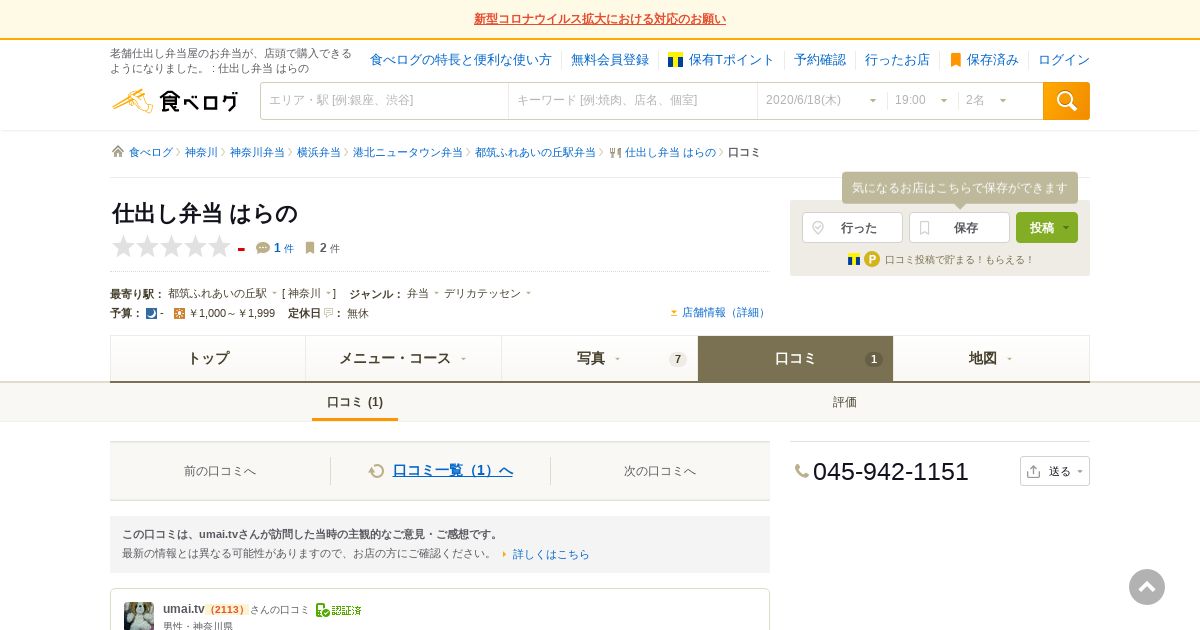Open the Tabelog logo homepage
Screen dimensions: 1200x630
[x=175, y=101]
